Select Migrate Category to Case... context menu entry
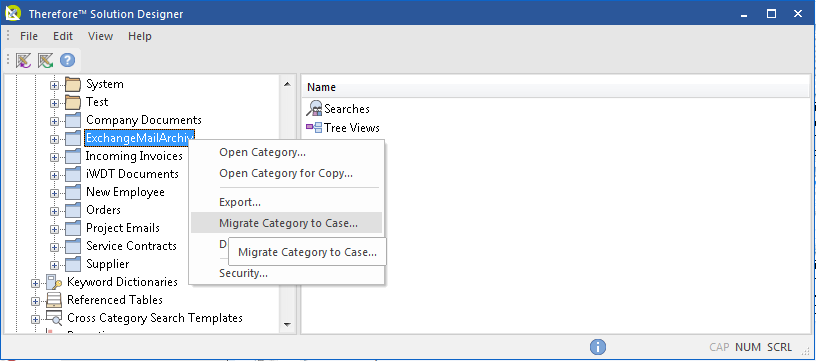816x361 pixels. click(x=286, y=223)
